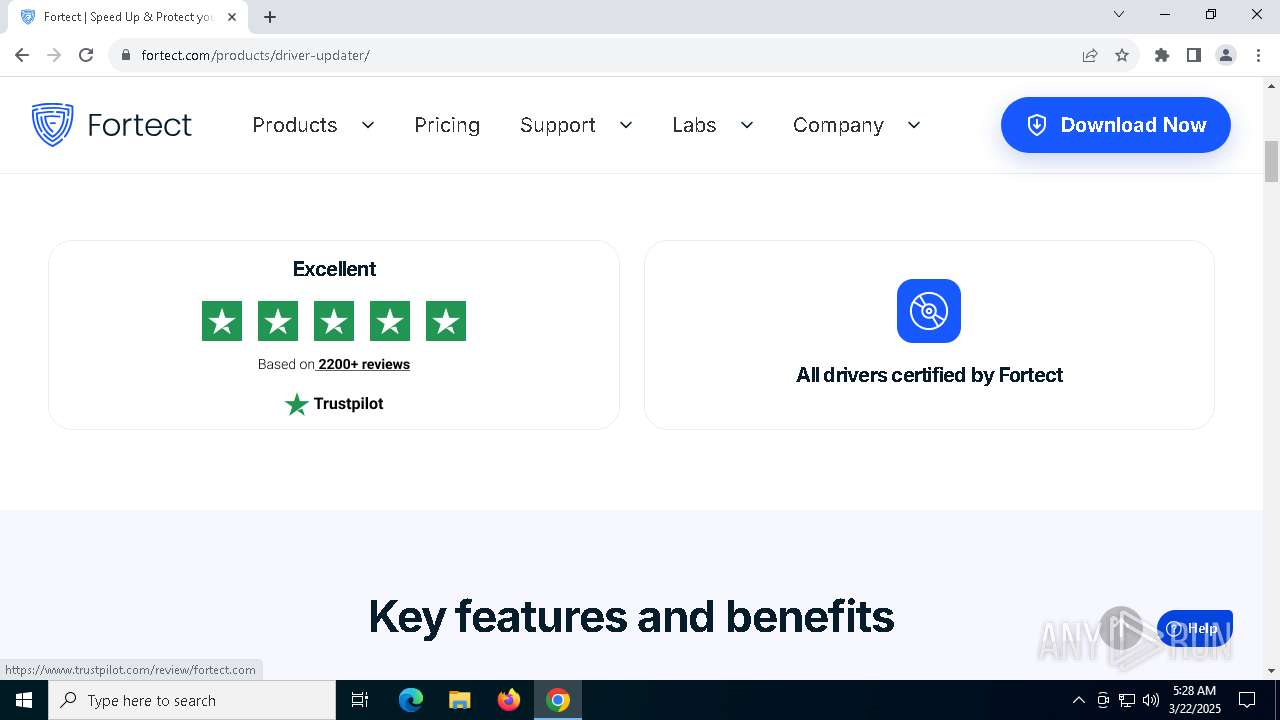Click the Chrome back arrow
This screenshot has height=720, width=1280.
click(22, 55)
